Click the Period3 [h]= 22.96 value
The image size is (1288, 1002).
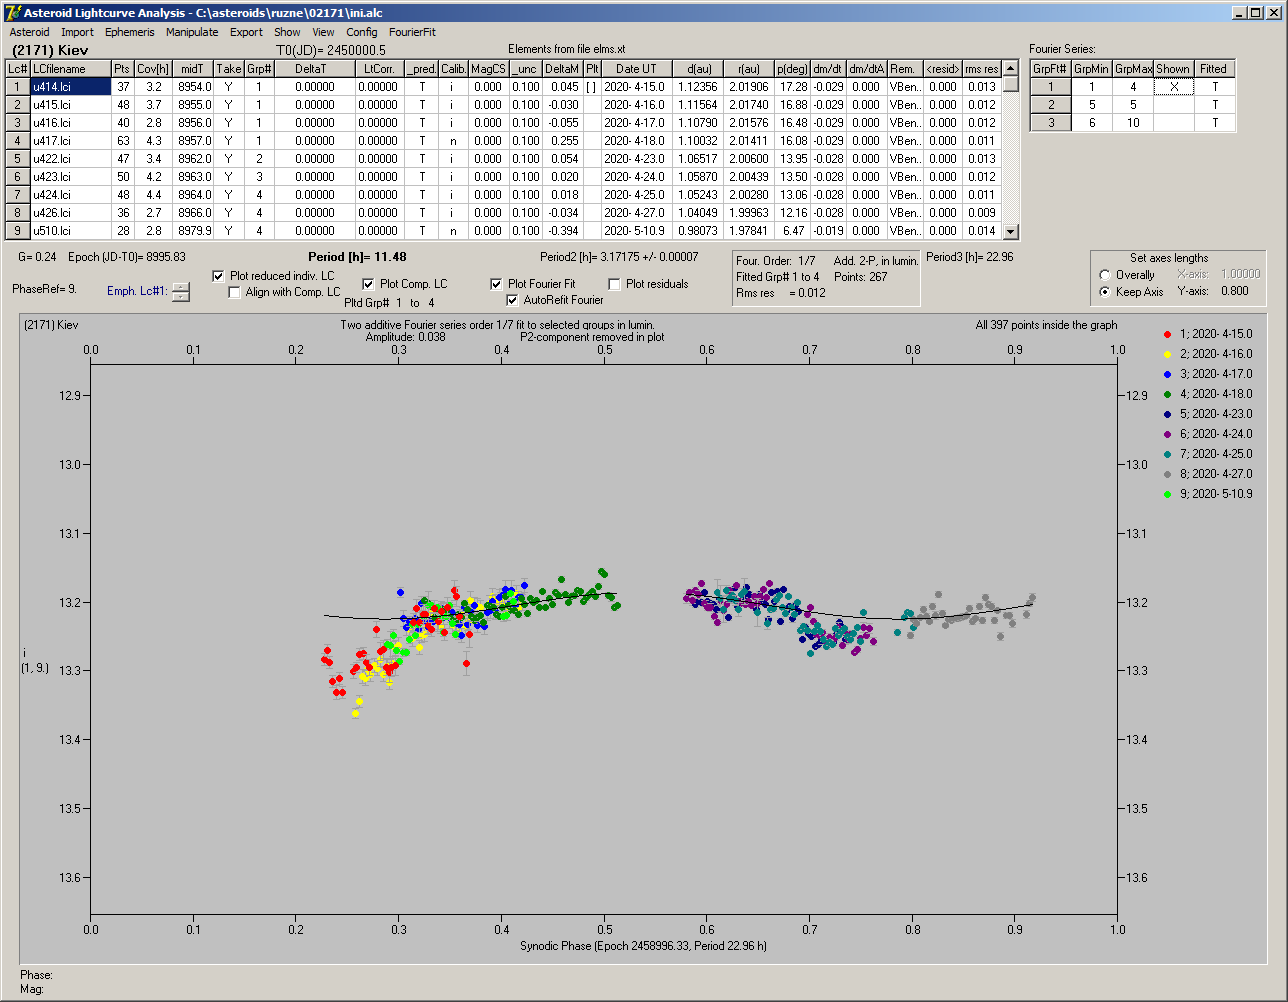coord(970,257)
